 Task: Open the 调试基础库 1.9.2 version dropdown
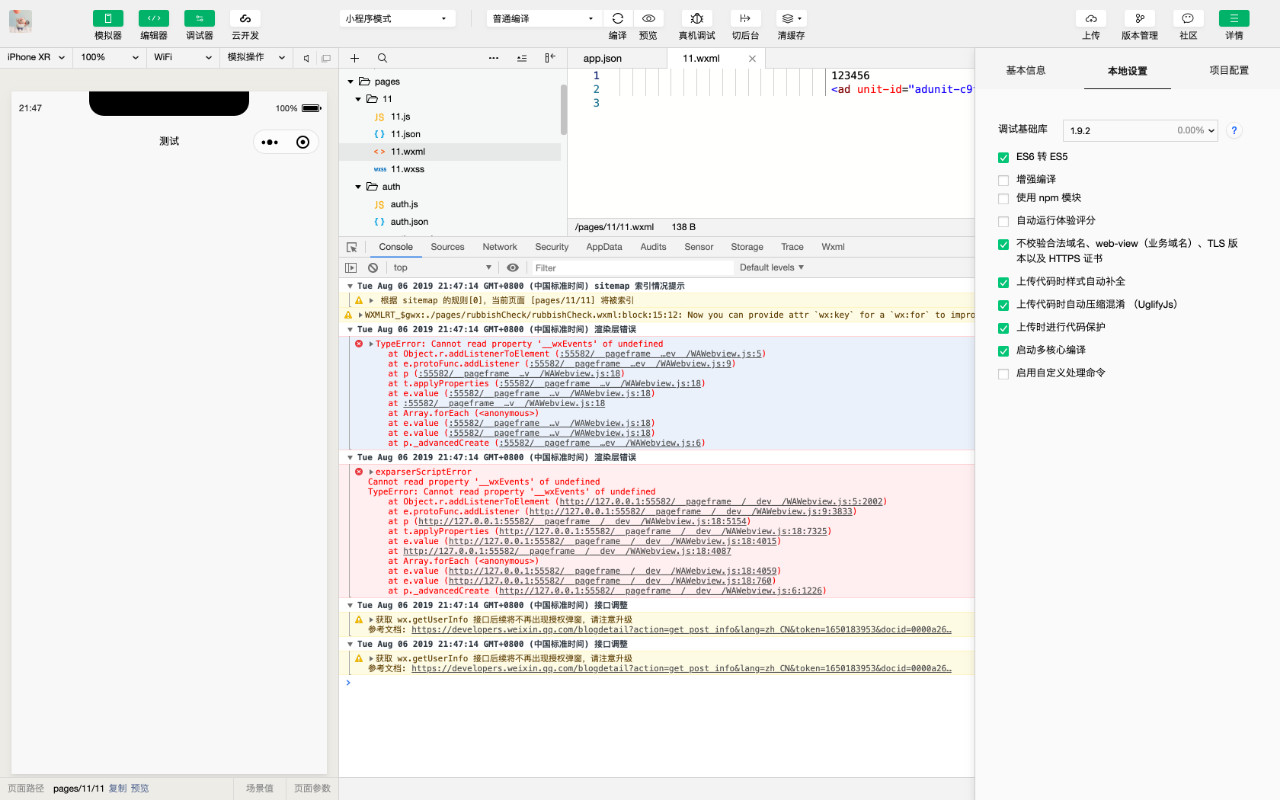point(1140,130)
